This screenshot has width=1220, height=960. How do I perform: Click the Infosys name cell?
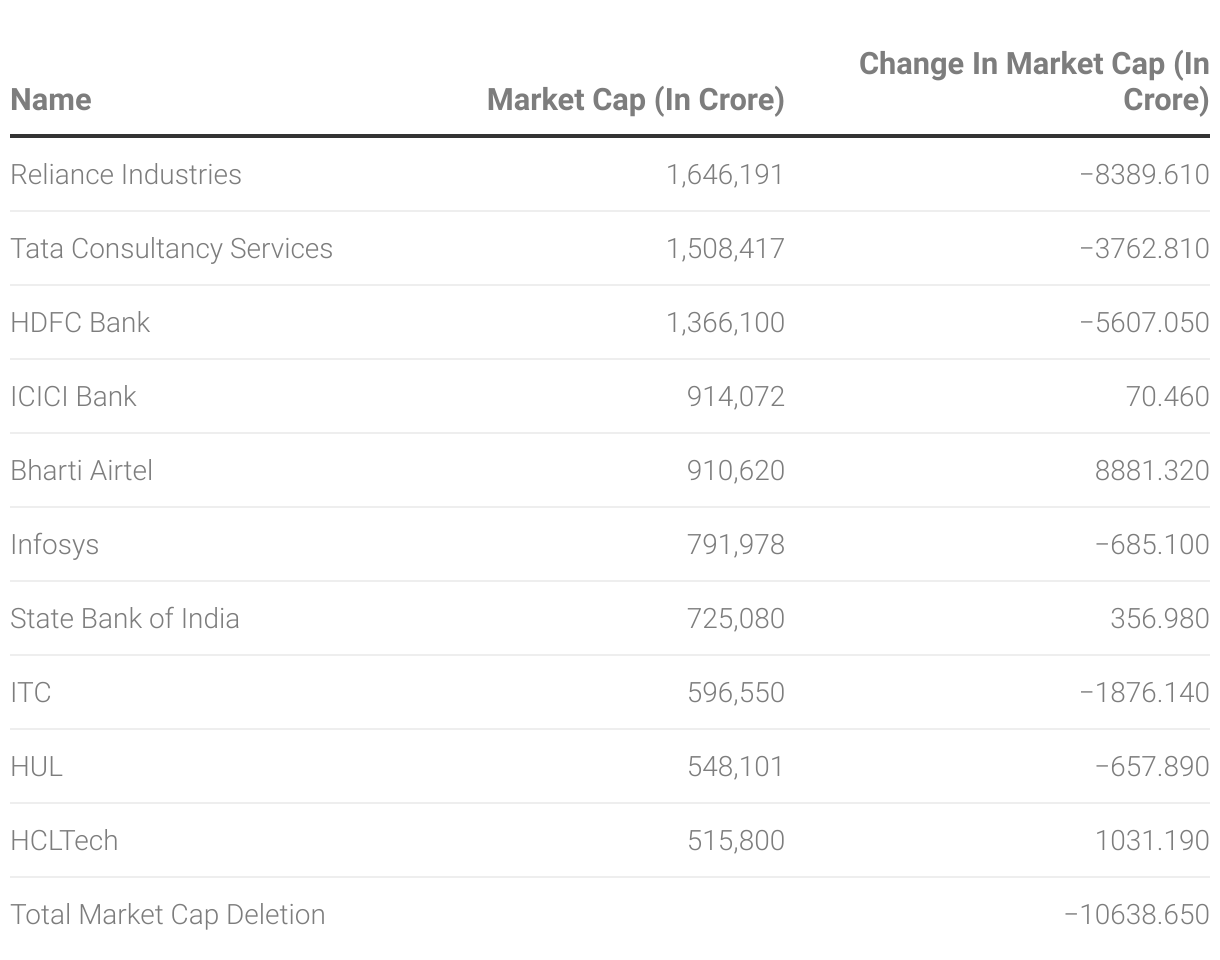coord(54,544)
